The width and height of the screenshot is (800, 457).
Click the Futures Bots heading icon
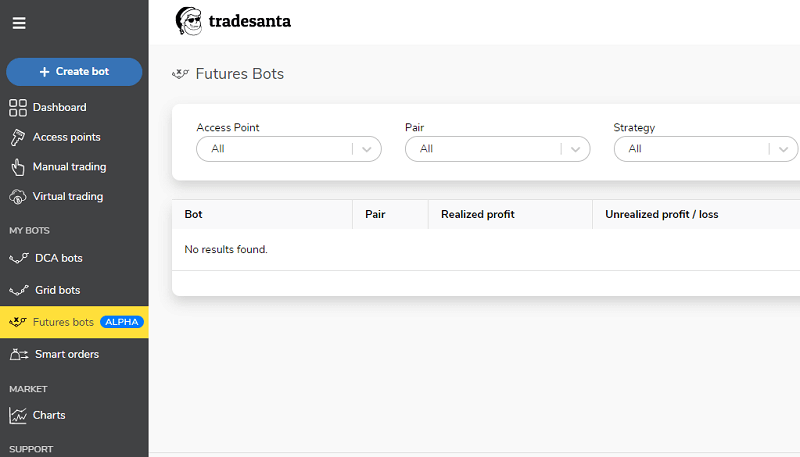pos(180,74)
